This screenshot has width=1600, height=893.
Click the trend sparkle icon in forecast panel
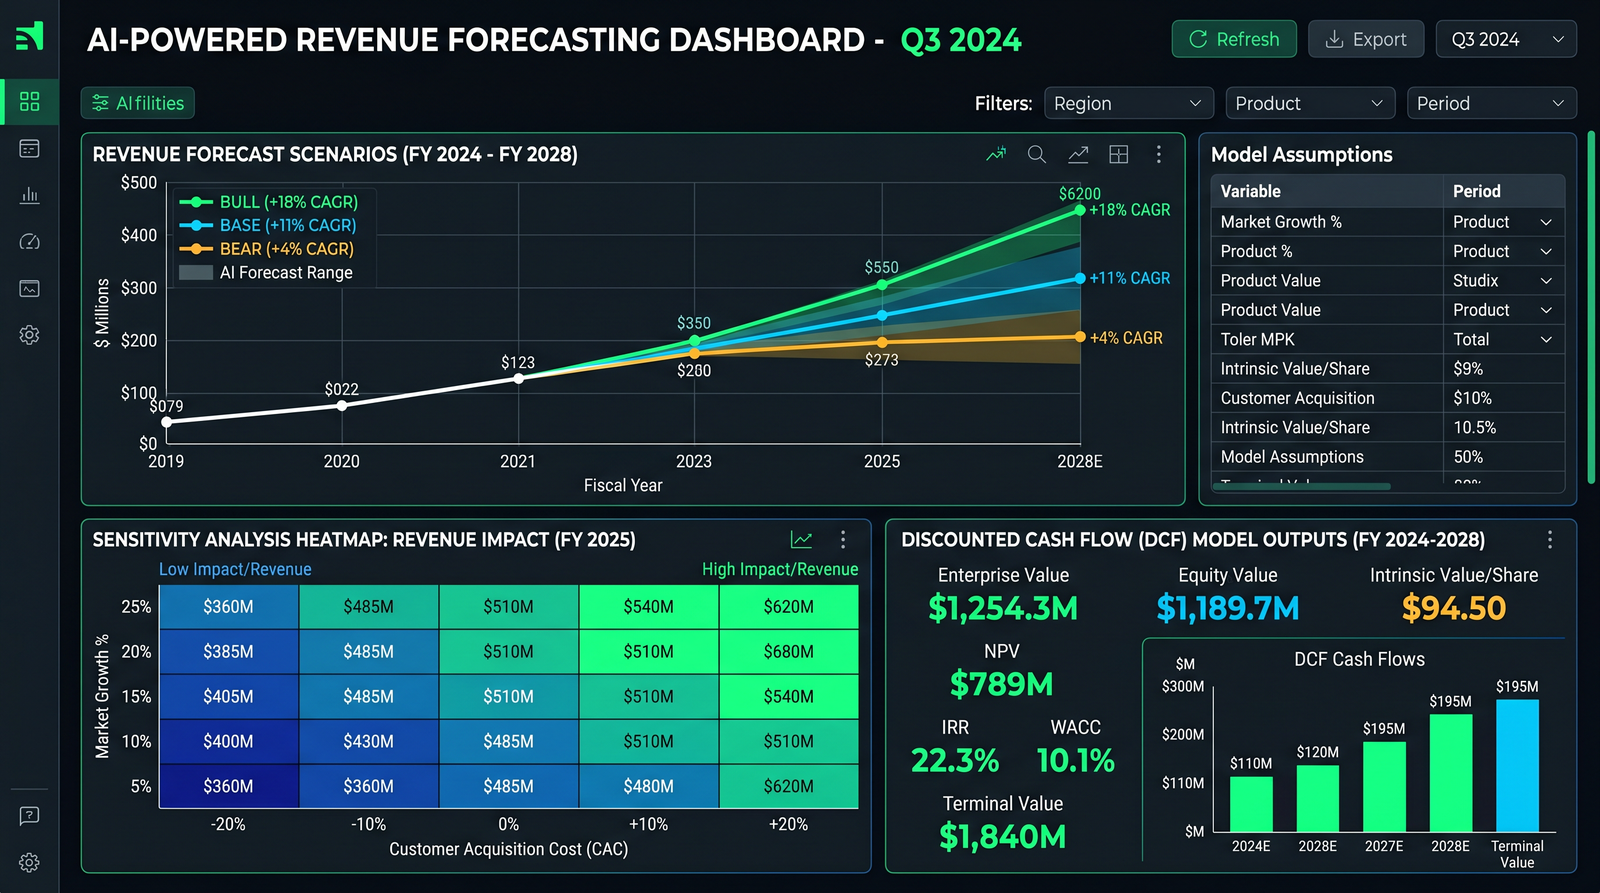996,154
